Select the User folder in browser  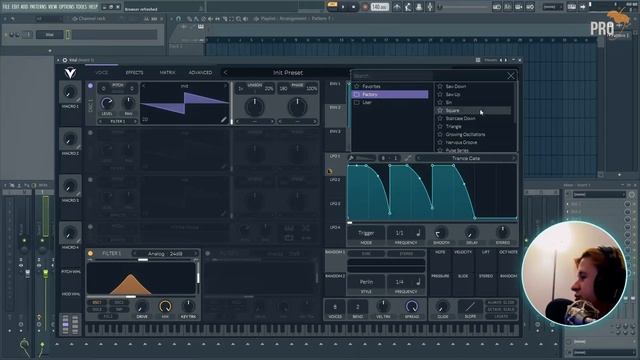(x=390, y=102)
